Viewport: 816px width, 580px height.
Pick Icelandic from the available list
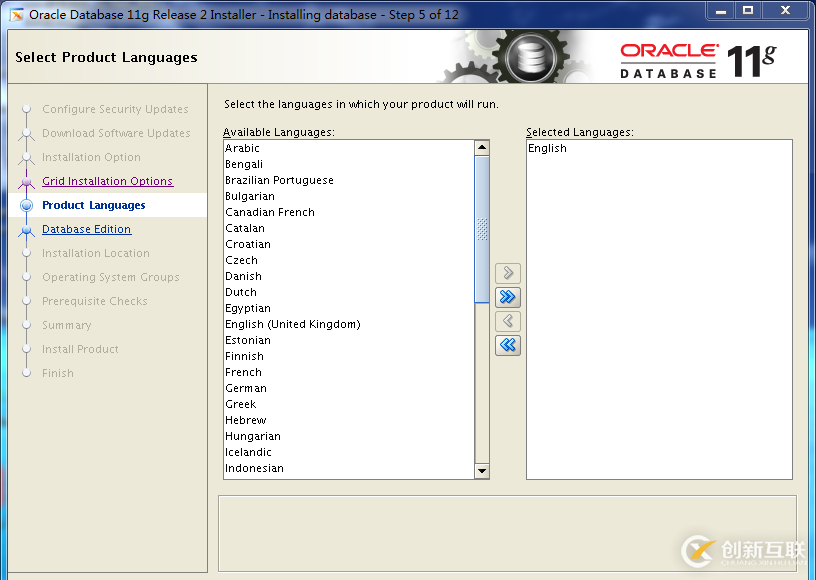349,452
